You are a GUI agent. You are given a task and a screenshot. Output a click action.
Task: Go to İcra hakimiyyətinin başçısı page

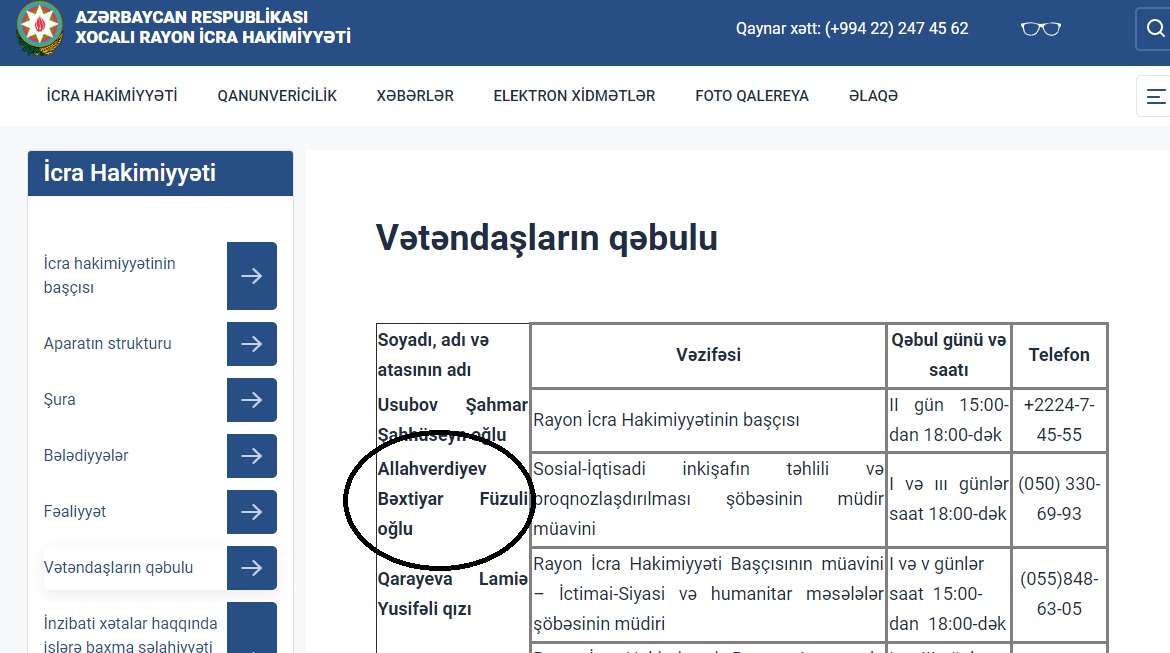110,275
